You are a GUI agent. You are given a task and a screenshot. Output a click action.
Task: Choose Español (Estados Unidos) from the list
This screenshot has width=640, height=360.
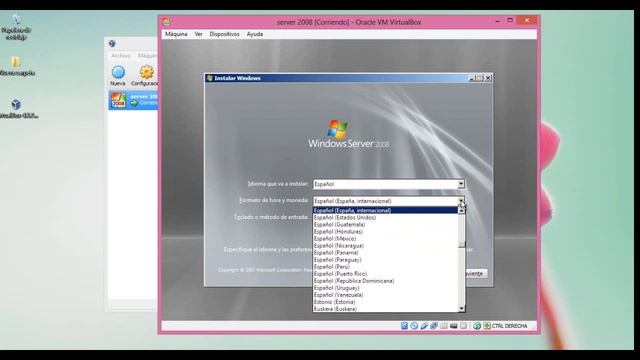pos(385,218)
